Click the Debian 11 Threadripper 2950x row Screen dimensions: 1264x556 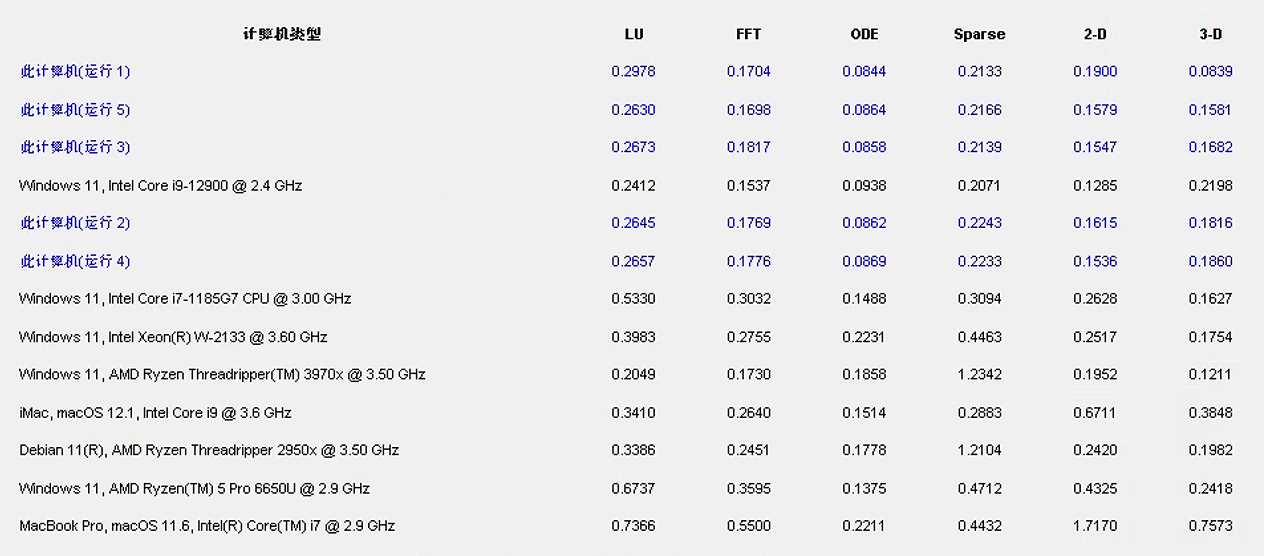point(209,450)
